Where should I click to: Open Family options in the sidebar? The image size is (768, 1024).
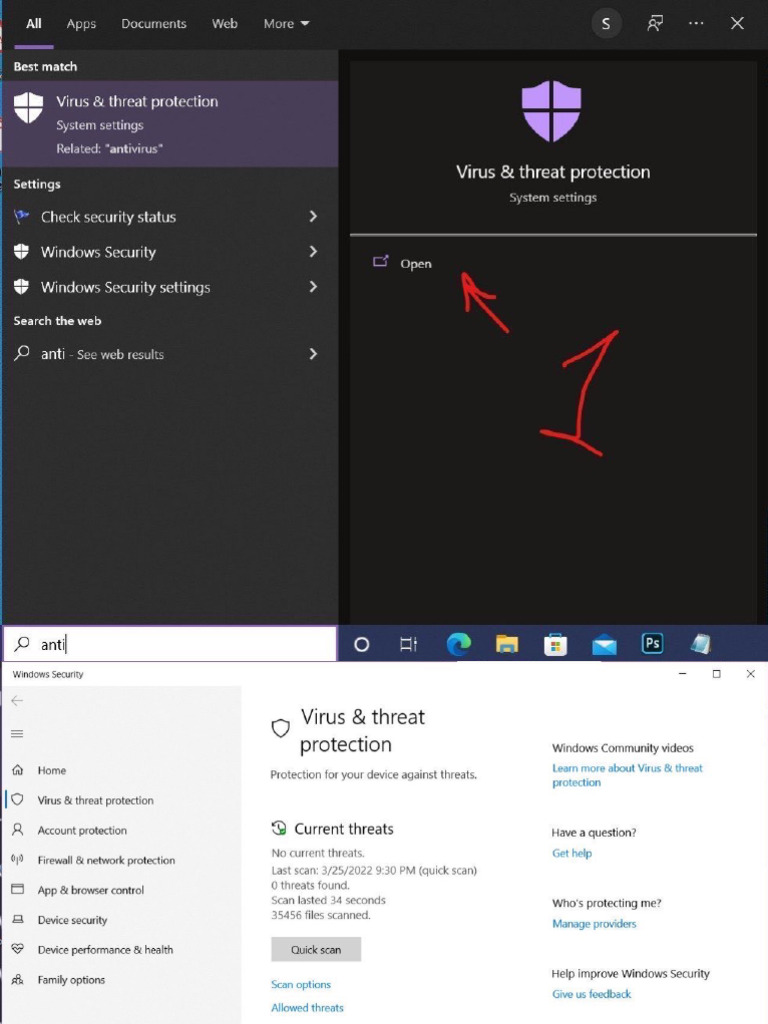point(71,980)
